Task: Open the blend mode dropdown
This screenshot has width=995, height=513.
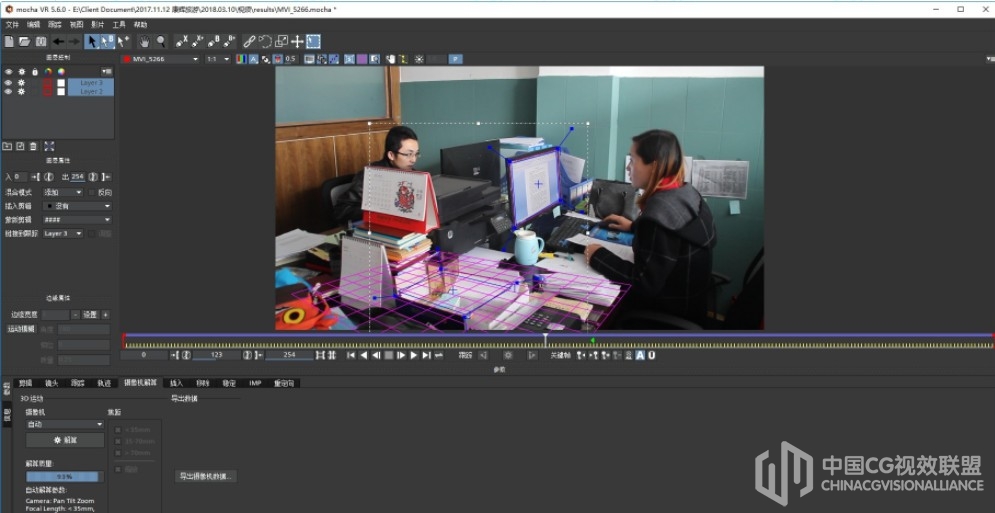Action: pos(63,192)
